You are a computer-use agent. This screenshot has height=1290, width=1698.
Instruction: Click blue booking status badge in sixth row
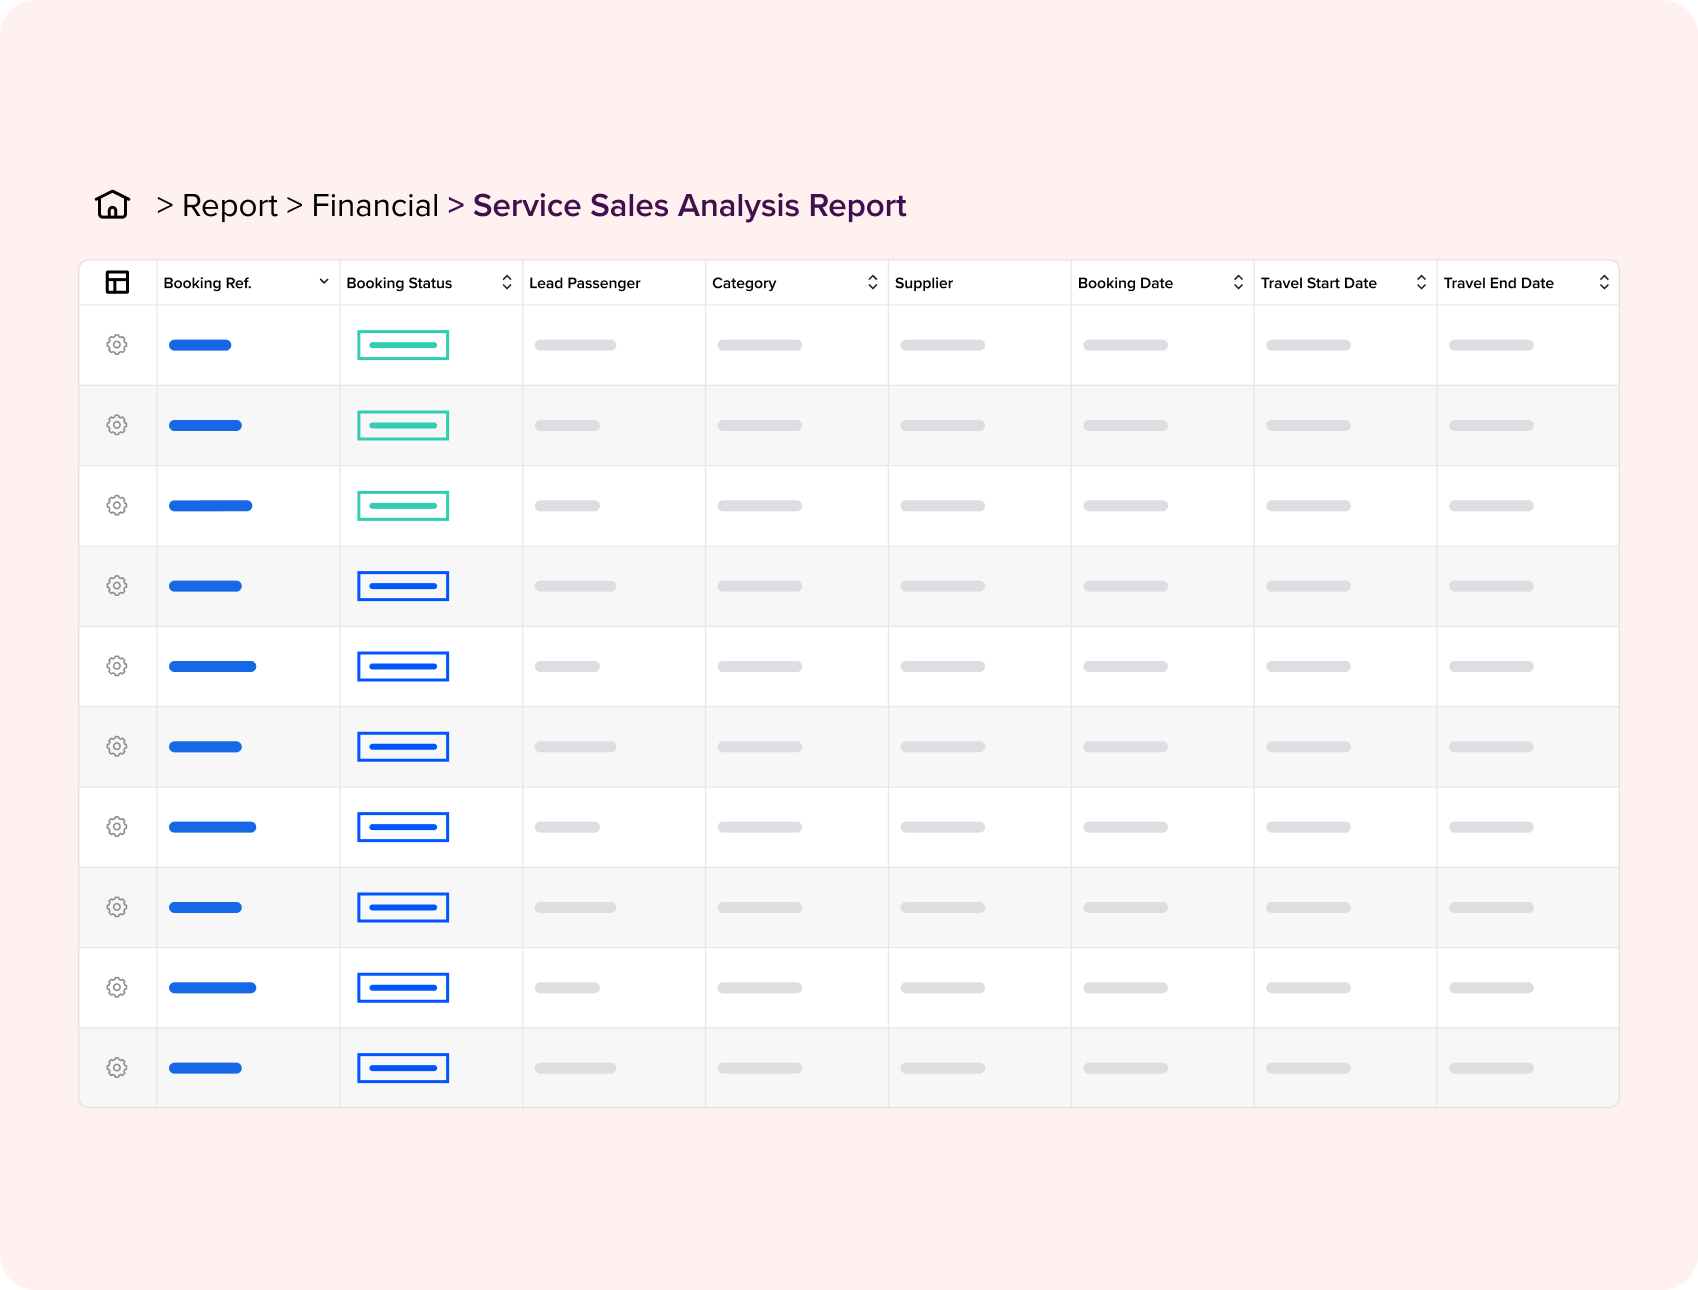tap(403, 747)
